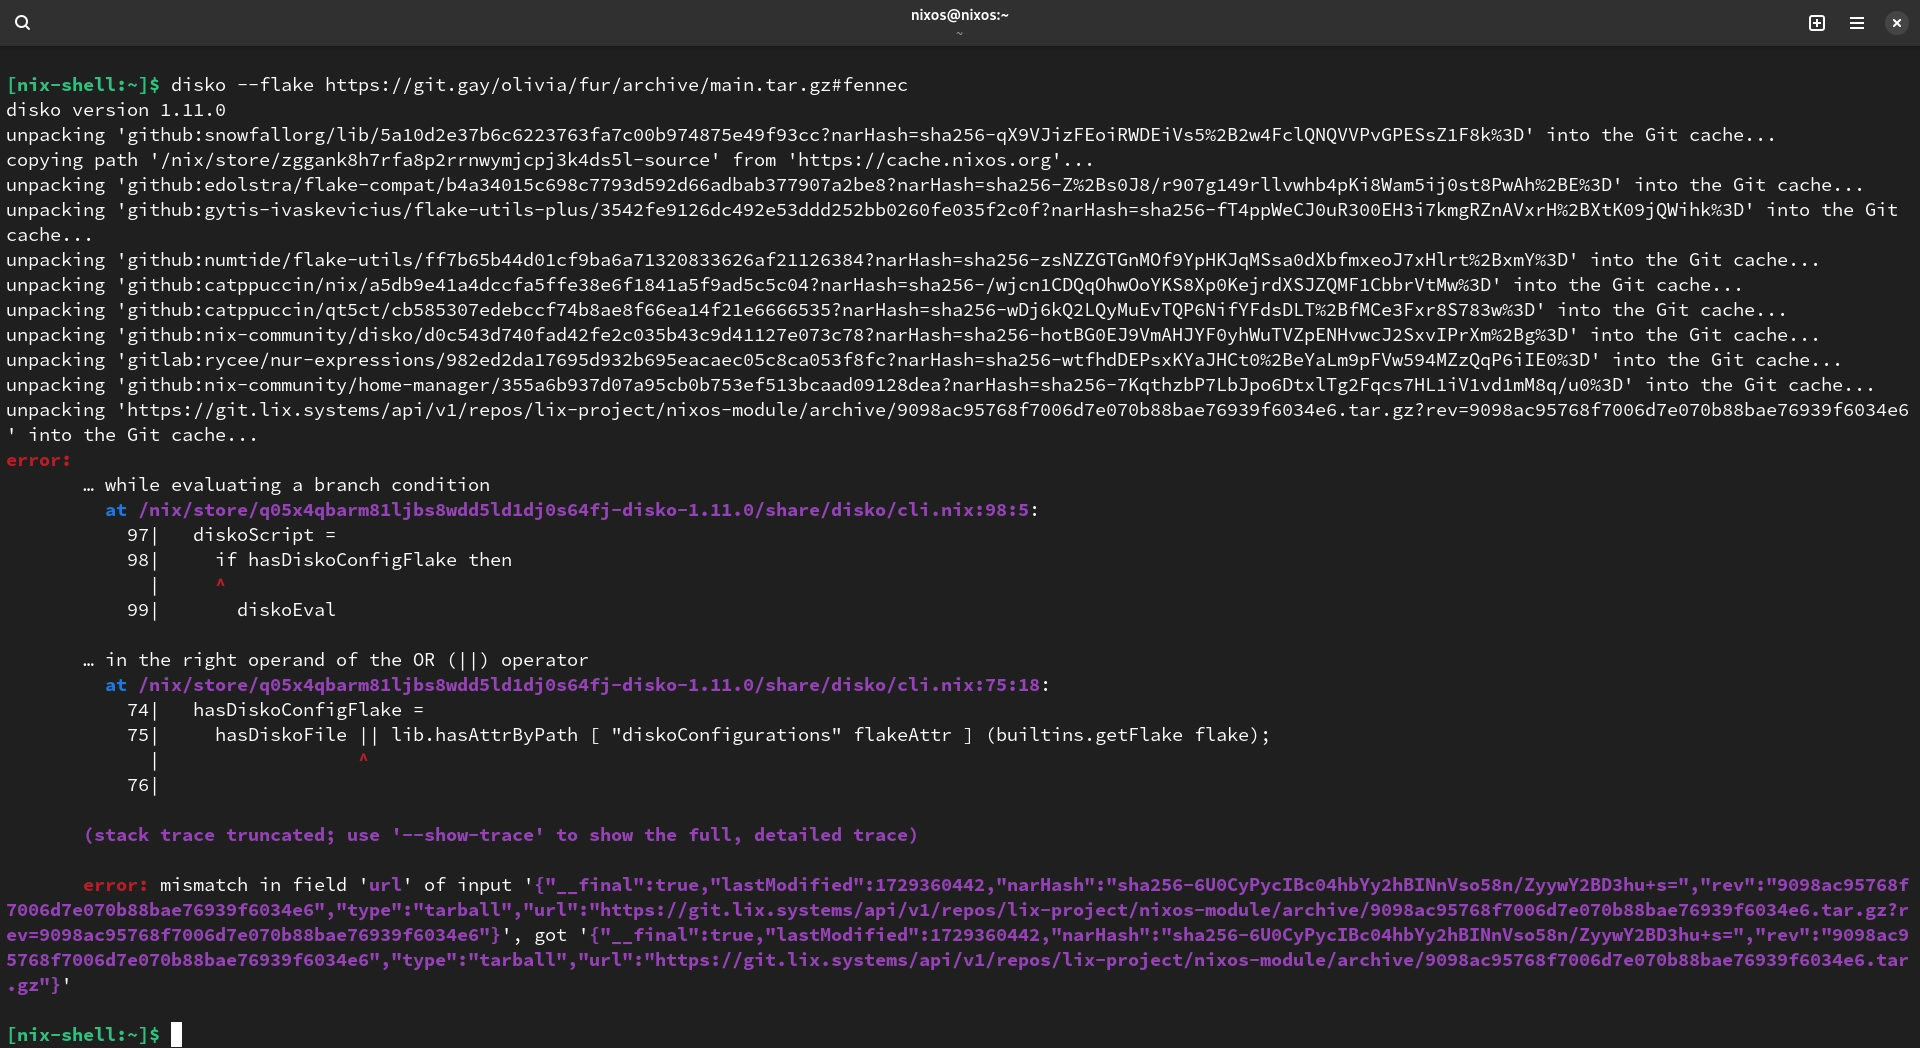Click the '"diskoConfigurations"' string in line 75

727,735
